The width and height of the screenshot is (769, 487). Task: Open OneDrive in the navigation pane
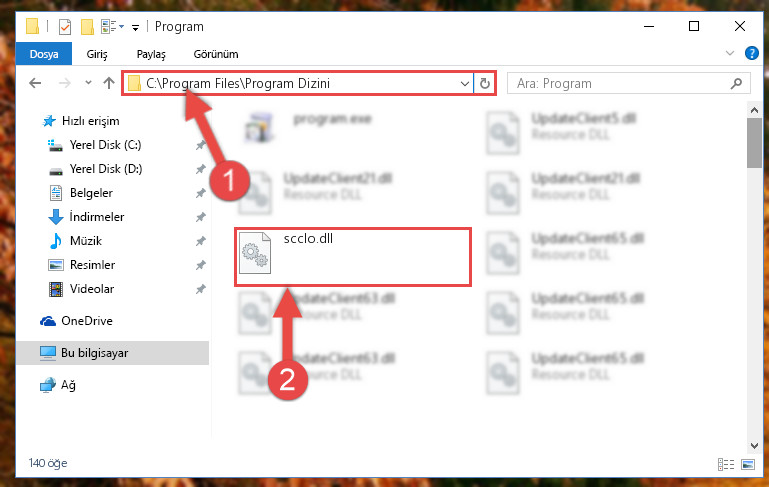pyautogui.click(x=87, y=321)
